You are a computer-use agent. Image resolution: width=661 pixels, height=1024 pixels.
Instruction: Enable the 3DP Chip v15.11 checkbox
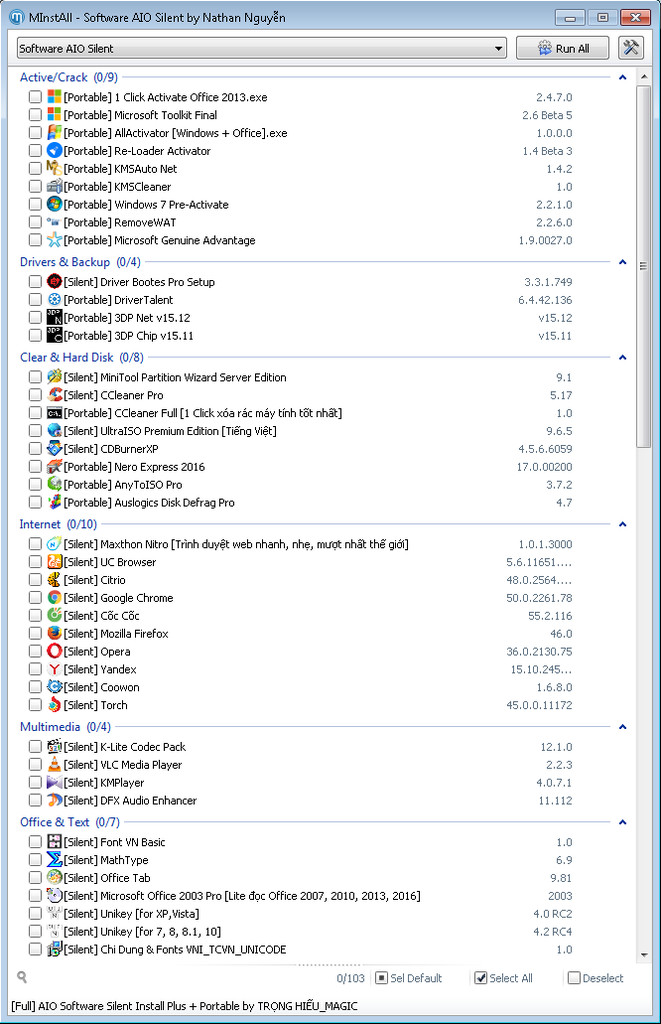35,336
